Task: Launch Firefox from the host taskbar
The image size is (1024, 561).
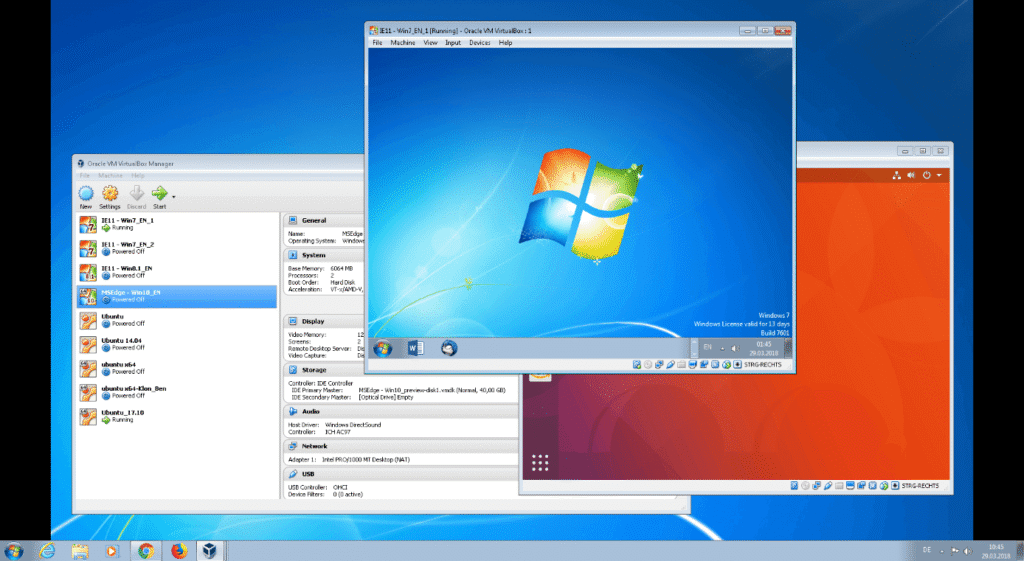Action: click(179, 550)
